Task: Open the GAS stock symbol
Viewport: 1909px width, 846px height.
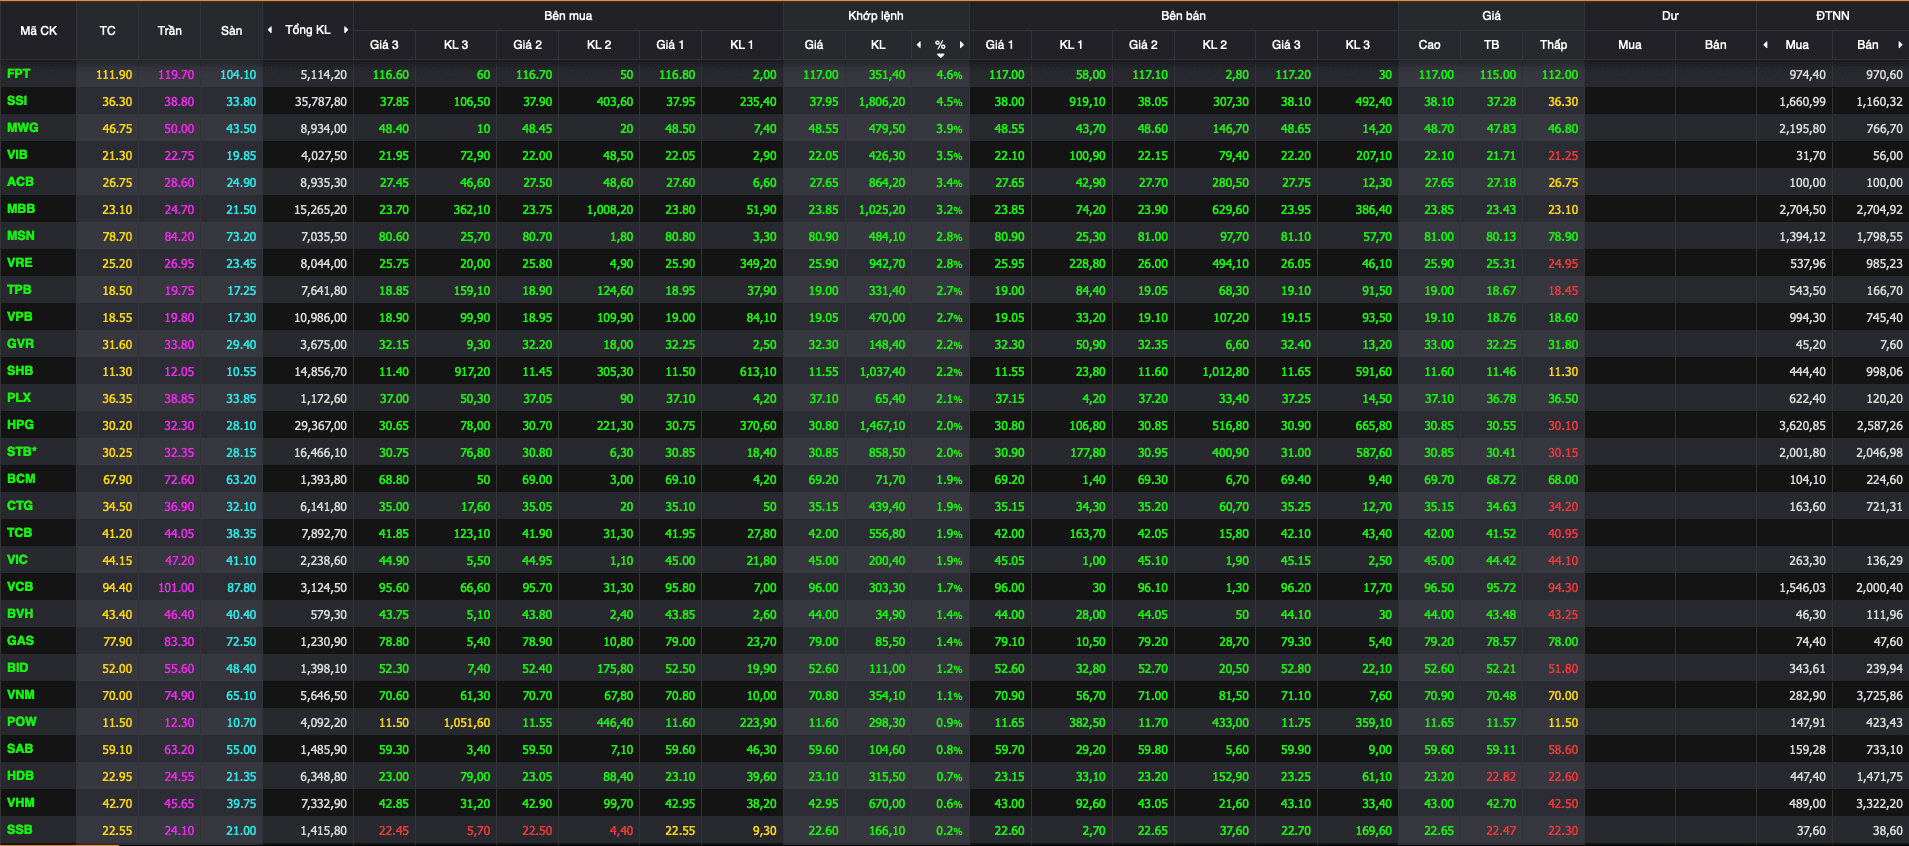Action: tap(20, 641)
